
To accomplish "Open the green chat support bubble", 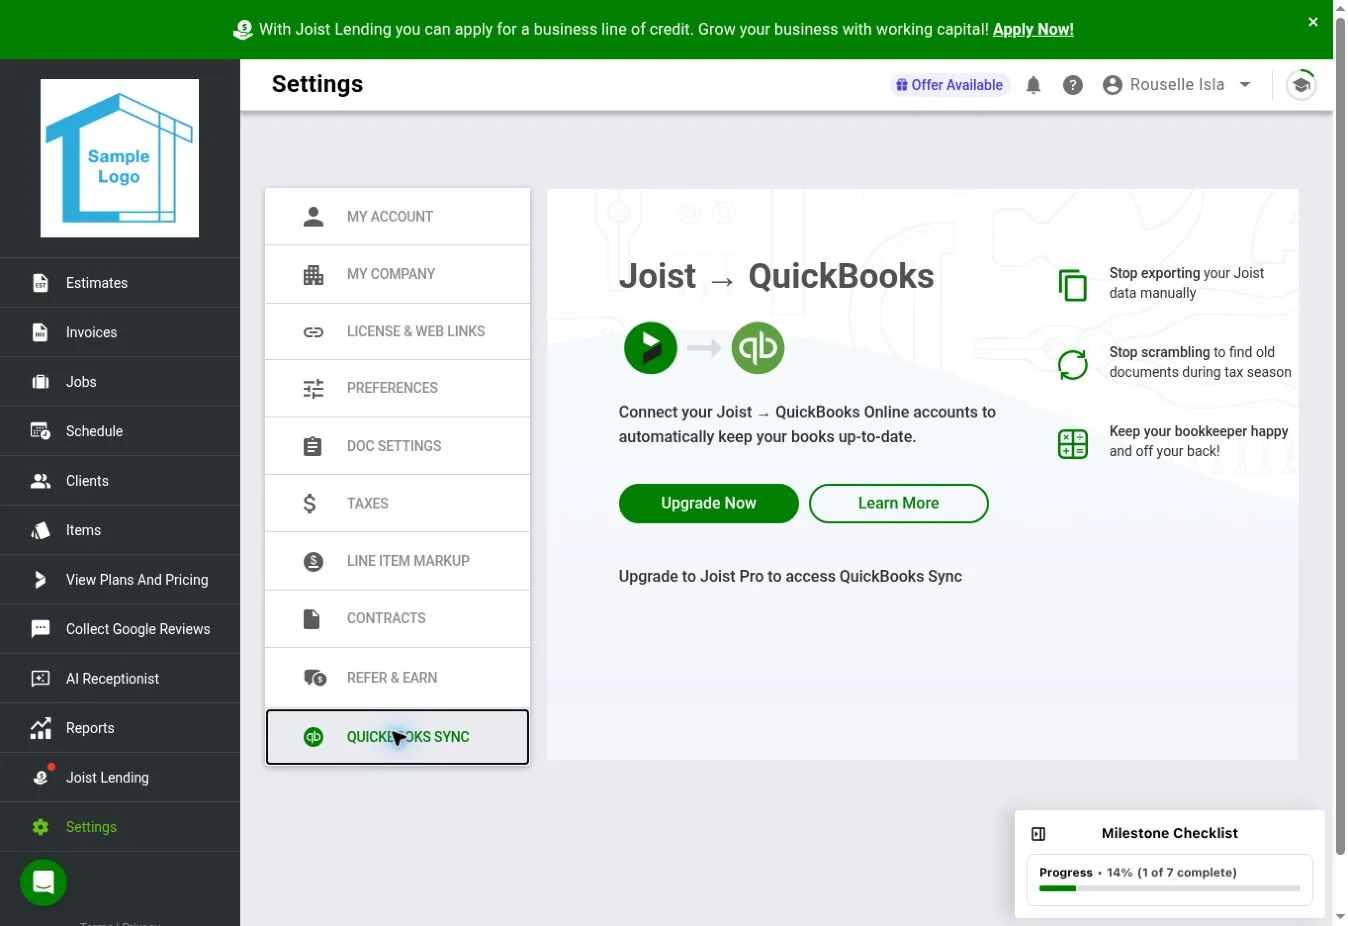I will pos(43,883).
